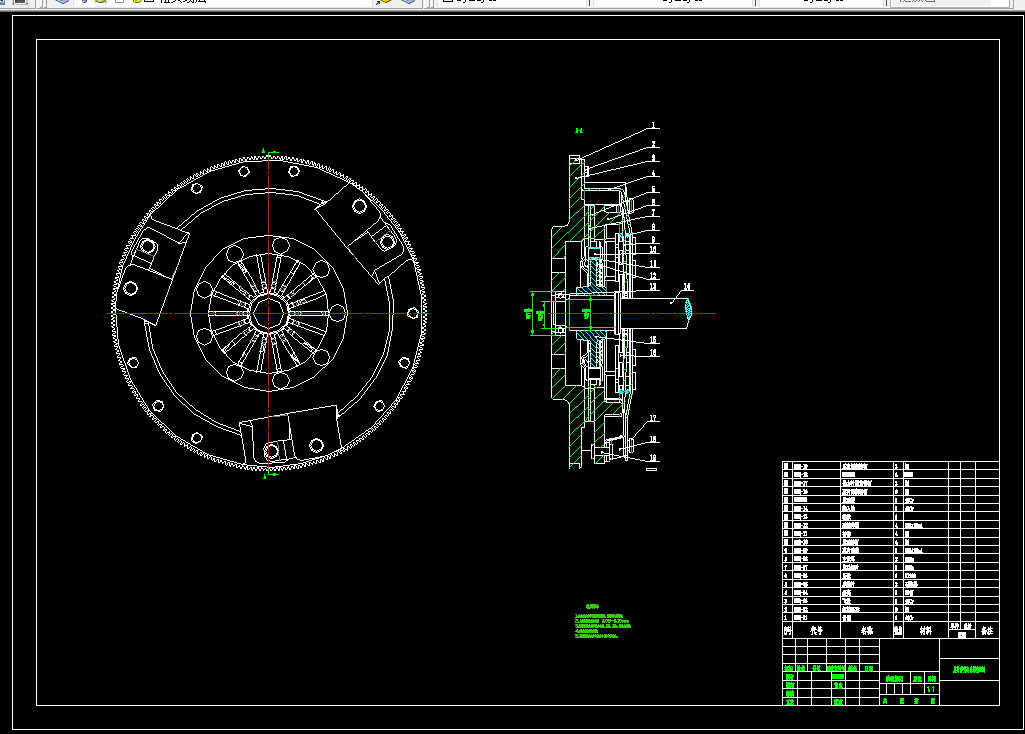The width and height of the screenshot is (1025, 734).
Task: Select the 1:1 scale value in title block
Action: 931,690
